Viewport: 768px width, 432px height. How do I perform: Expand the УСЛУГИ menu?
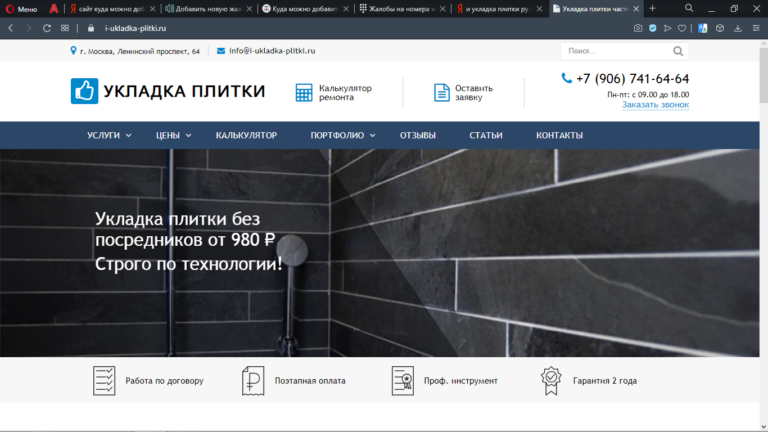(x=109, y=135)
